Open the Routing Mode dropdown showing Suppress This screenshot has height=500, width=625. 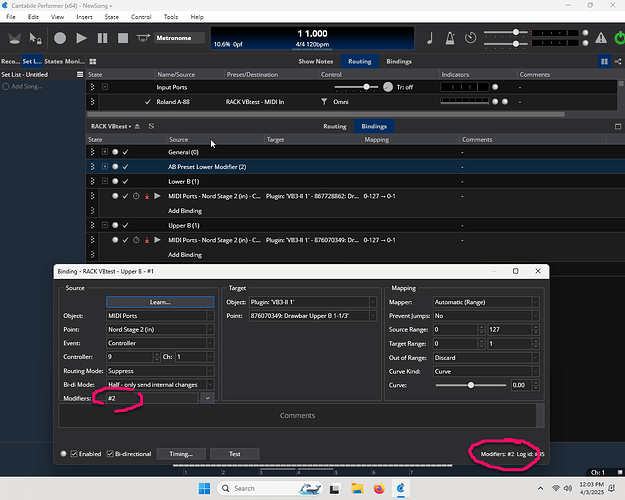(x=160, y=371)
